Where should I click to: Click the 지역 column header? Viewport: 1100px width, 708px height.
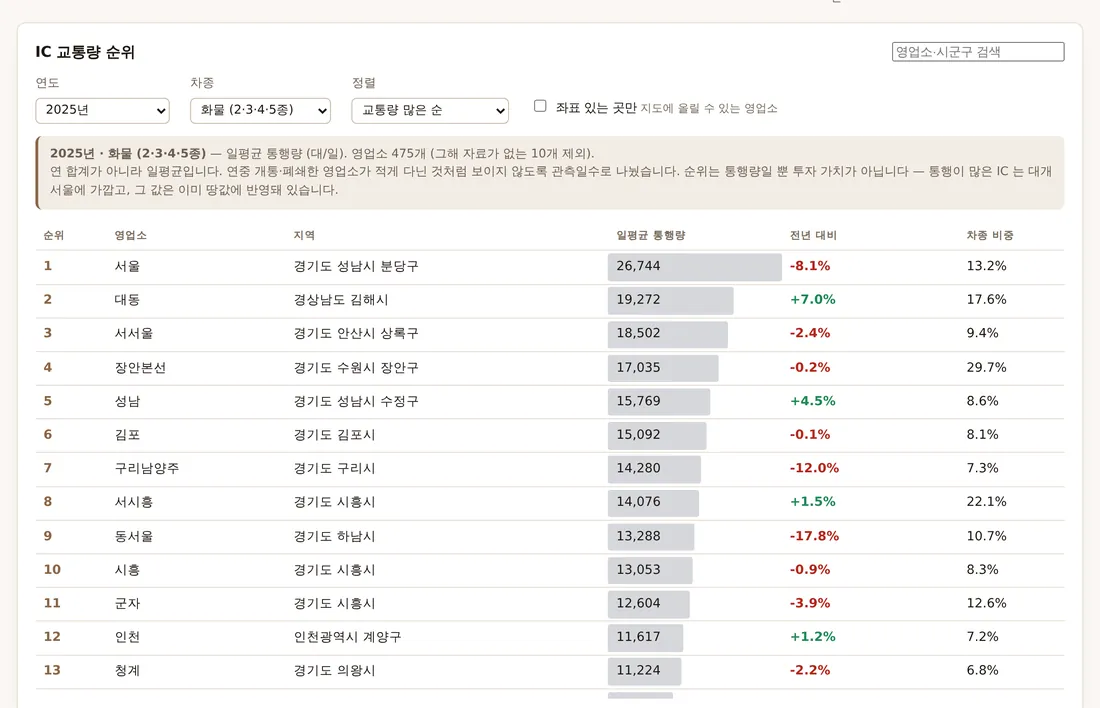tap(304, 235)
